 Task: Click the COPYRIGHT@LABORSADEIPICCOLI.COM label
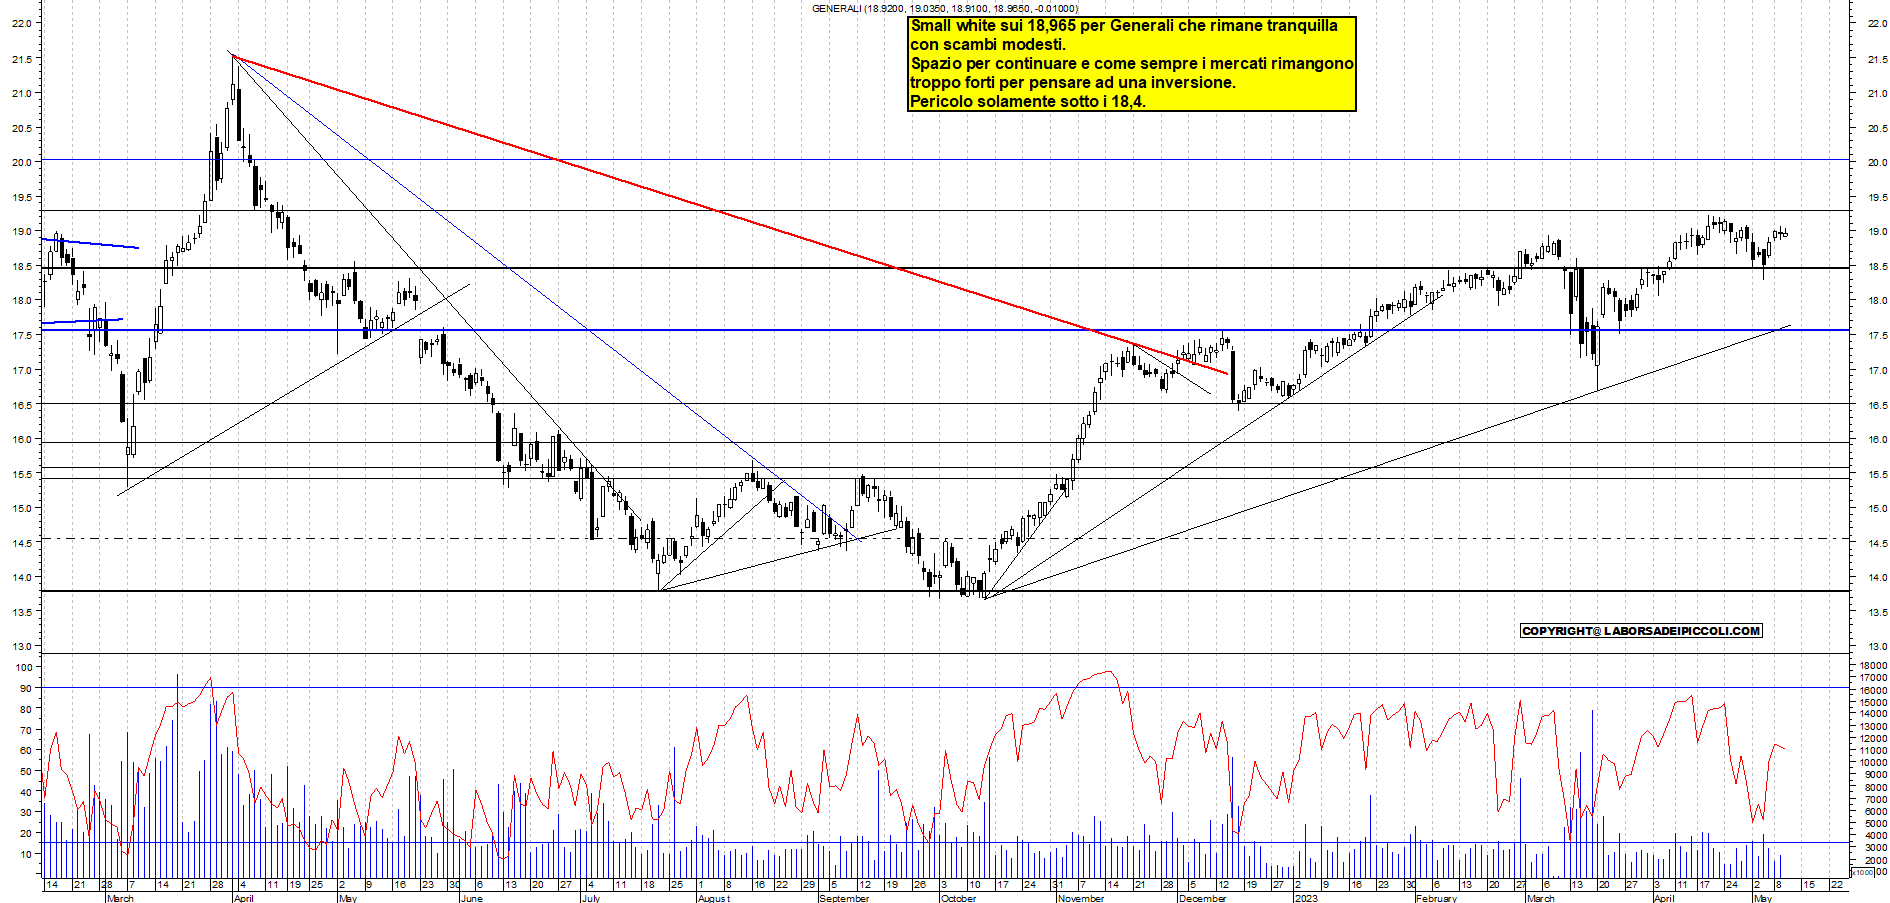1641,631
